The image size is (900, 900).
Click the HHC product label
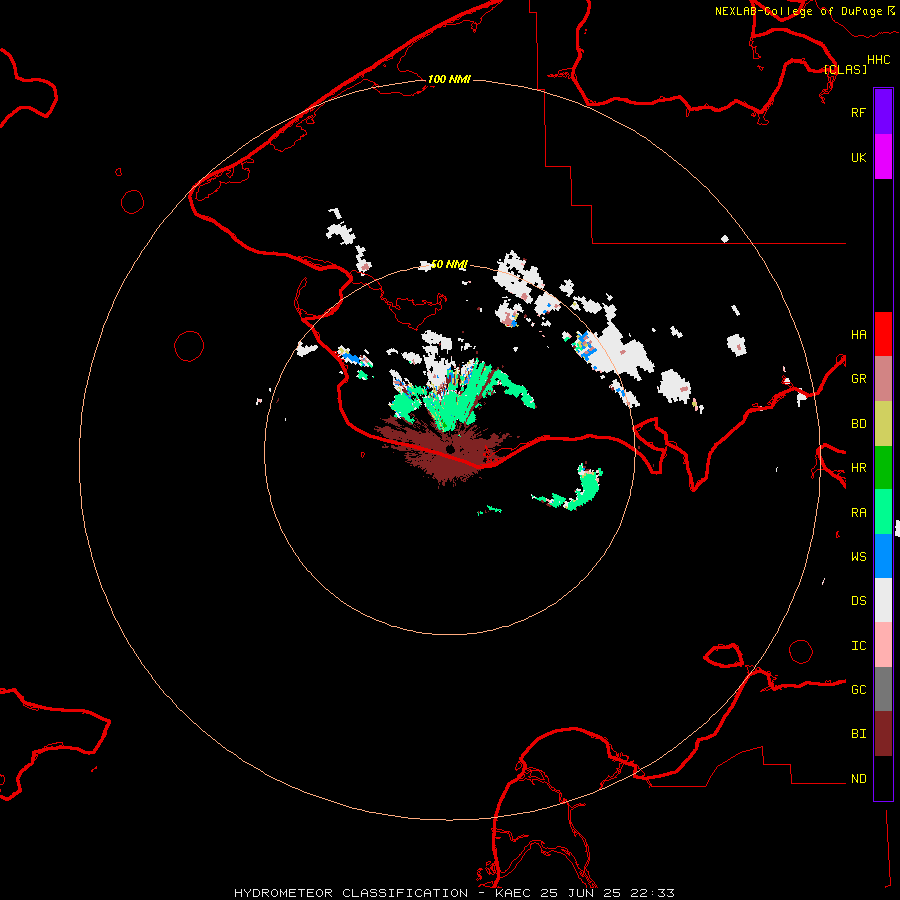[878, 60]
